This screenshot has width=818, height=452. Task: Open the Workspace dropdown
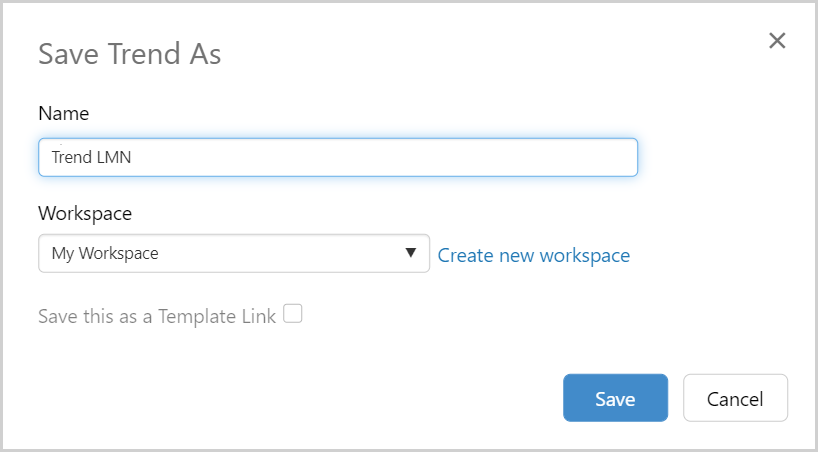233,253
